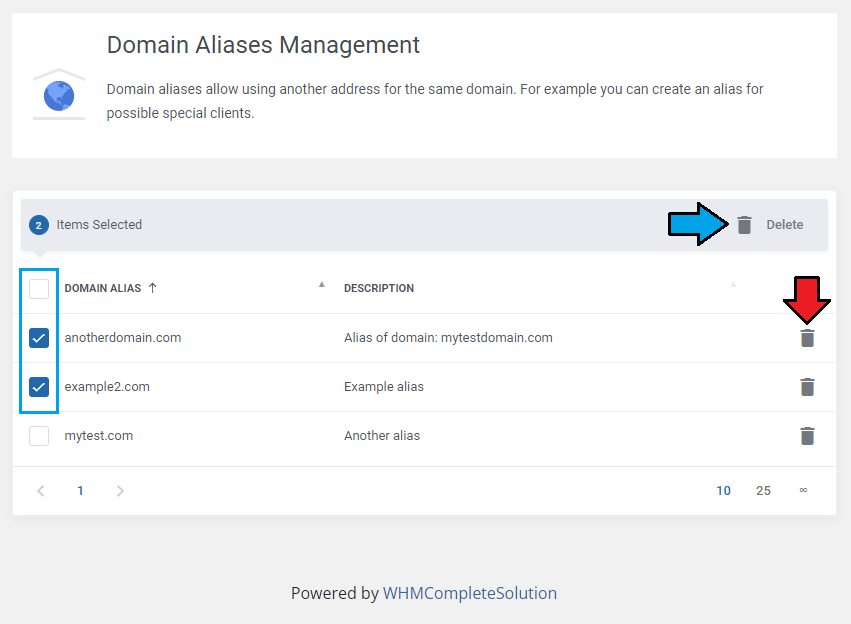
Task: Click the anotherdomain.com alias name
Action: tap(123, 338)
